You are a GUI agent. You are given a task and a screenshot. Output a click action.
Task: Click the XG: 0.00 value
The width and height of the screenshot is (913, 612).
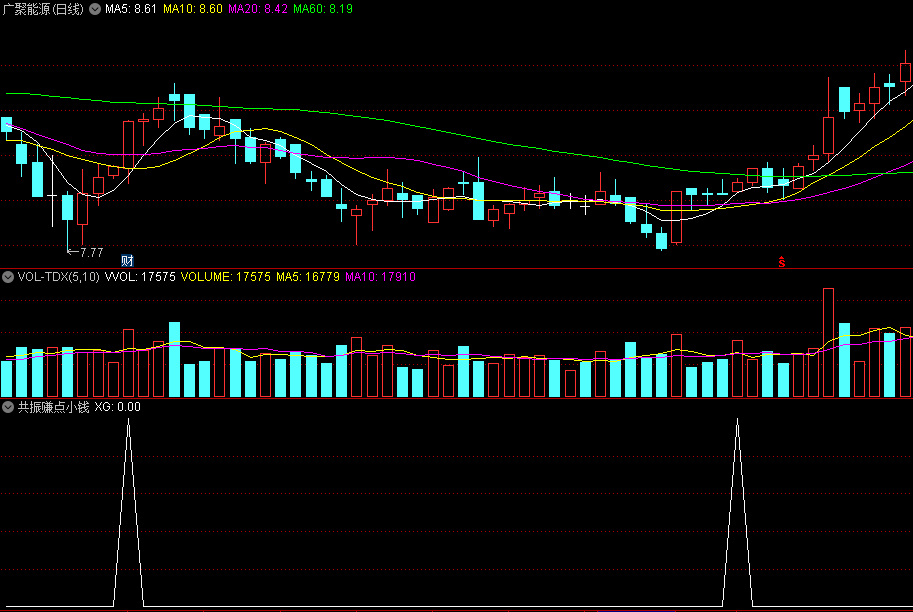118,407
